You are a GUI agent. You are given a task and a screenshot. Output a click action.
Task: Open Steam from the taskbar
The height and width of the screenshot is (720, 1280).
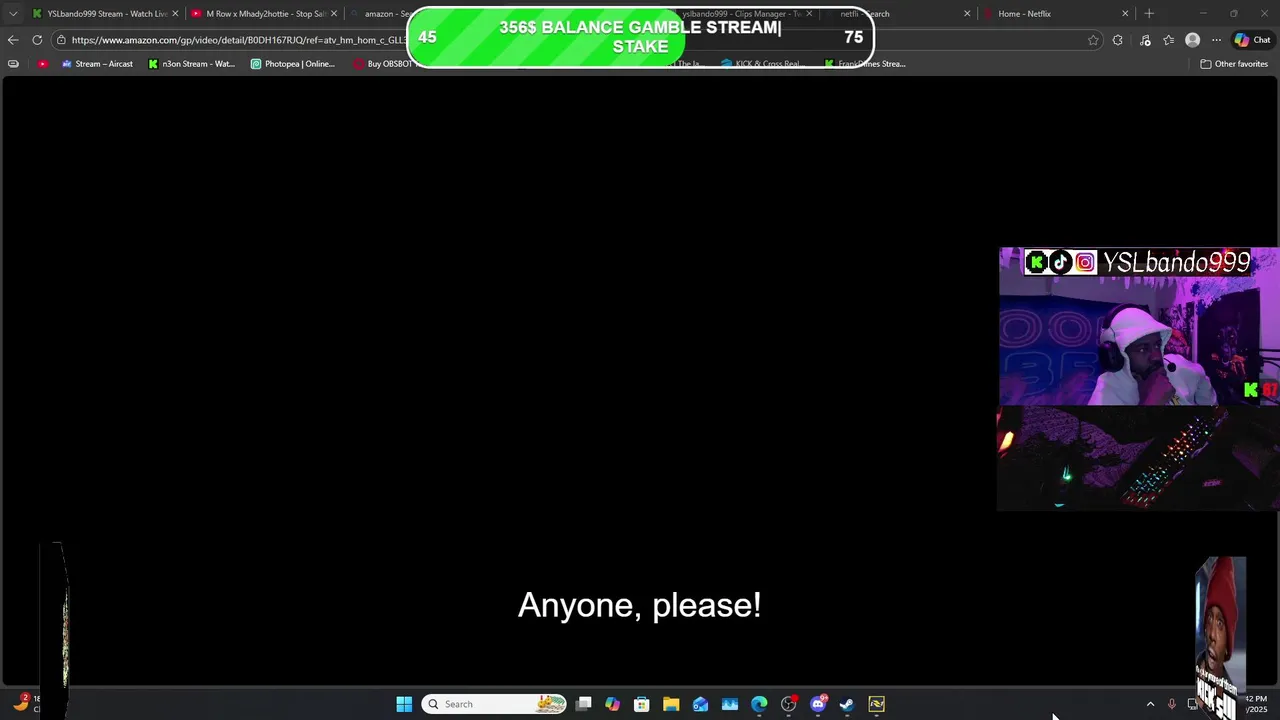click(x=847, y=704)
